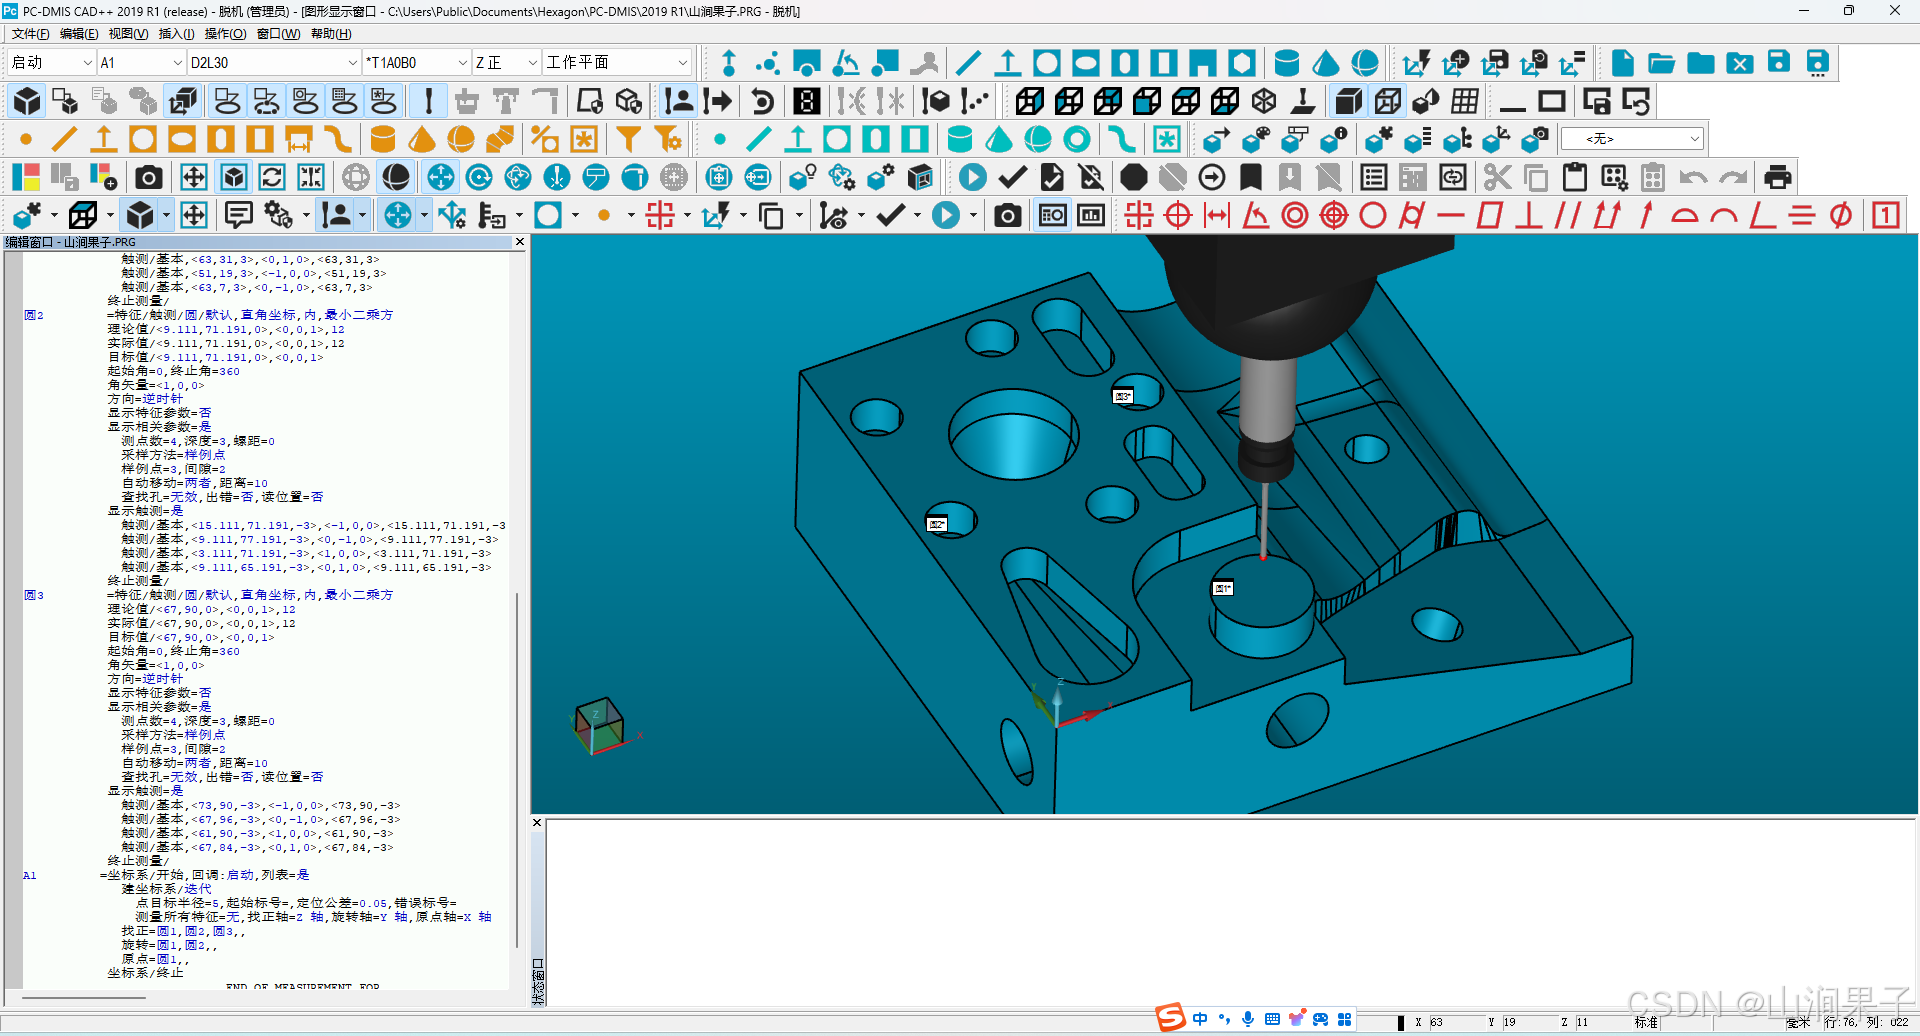1920x1036 pixels.
Task: Open the 插入(I) menu
Action: pyautogui.click(x=176, y=33)
